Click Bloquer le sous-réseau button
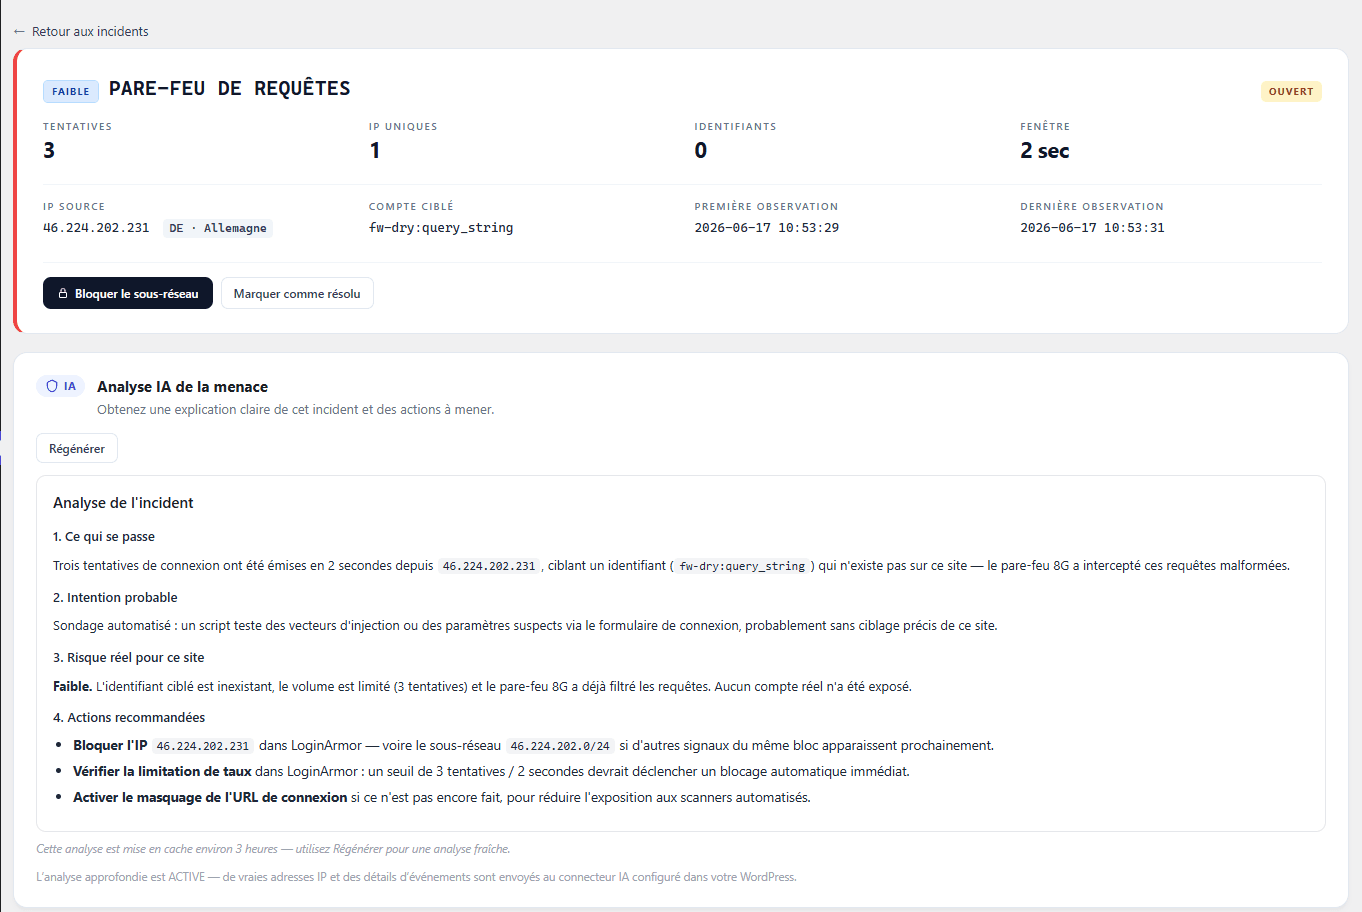 (128, 293)
